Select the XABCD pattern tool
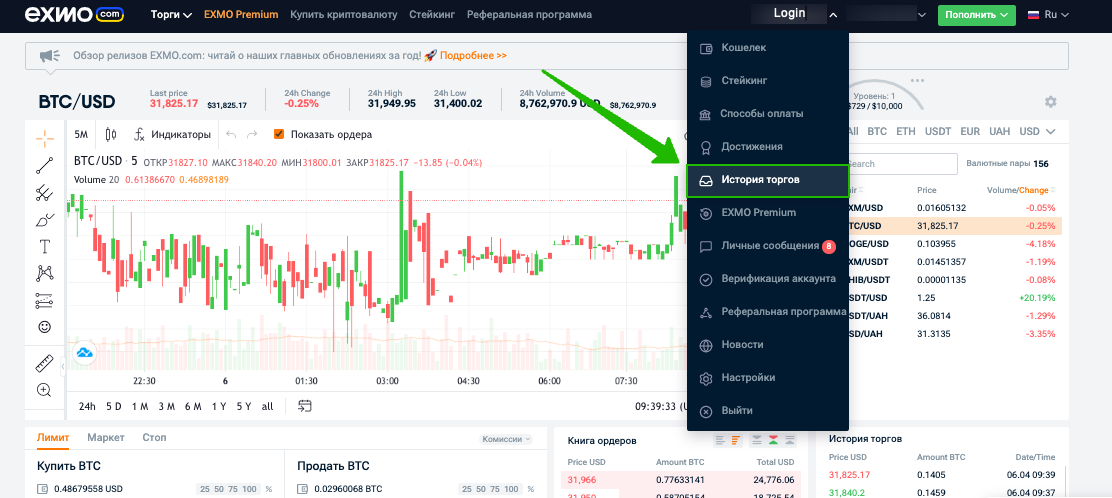The image size is (1112, 498). 45,273
